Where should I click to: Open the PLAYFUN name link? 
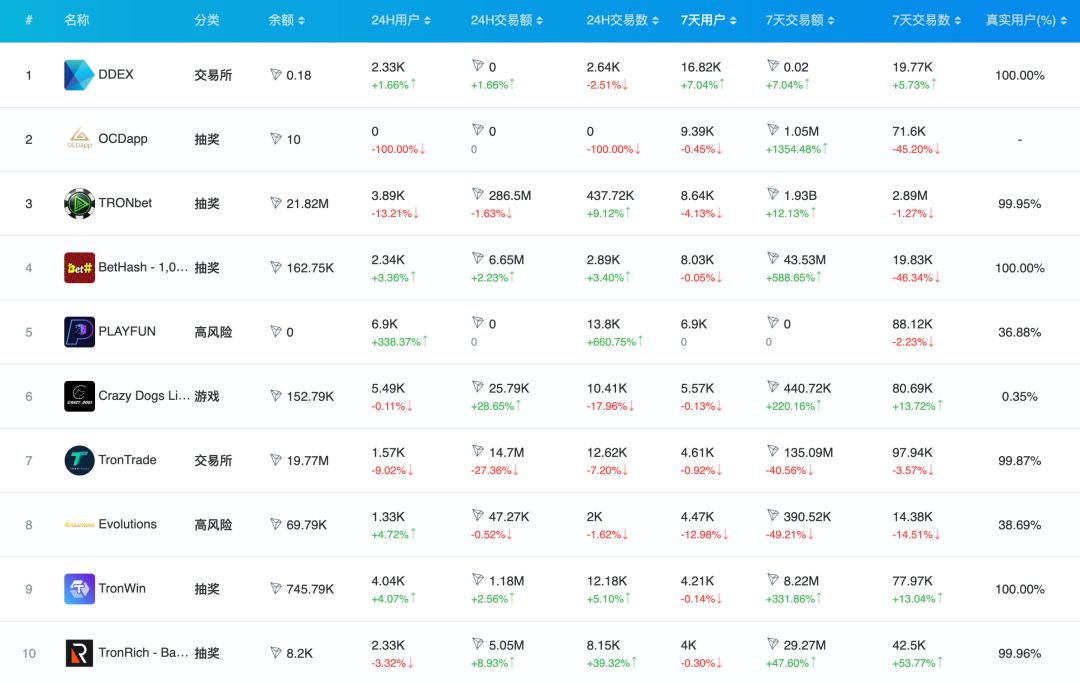(127, 331)
